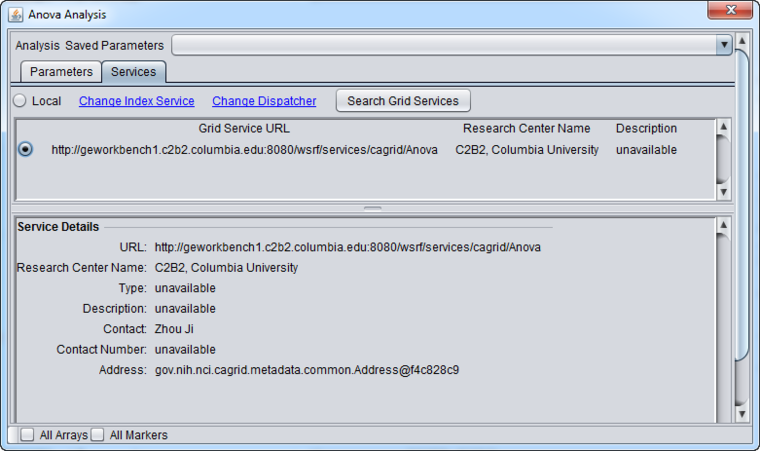760x451 pixels.
Task: Click the Change Index Service link
Action: click(x=136, y=101)
